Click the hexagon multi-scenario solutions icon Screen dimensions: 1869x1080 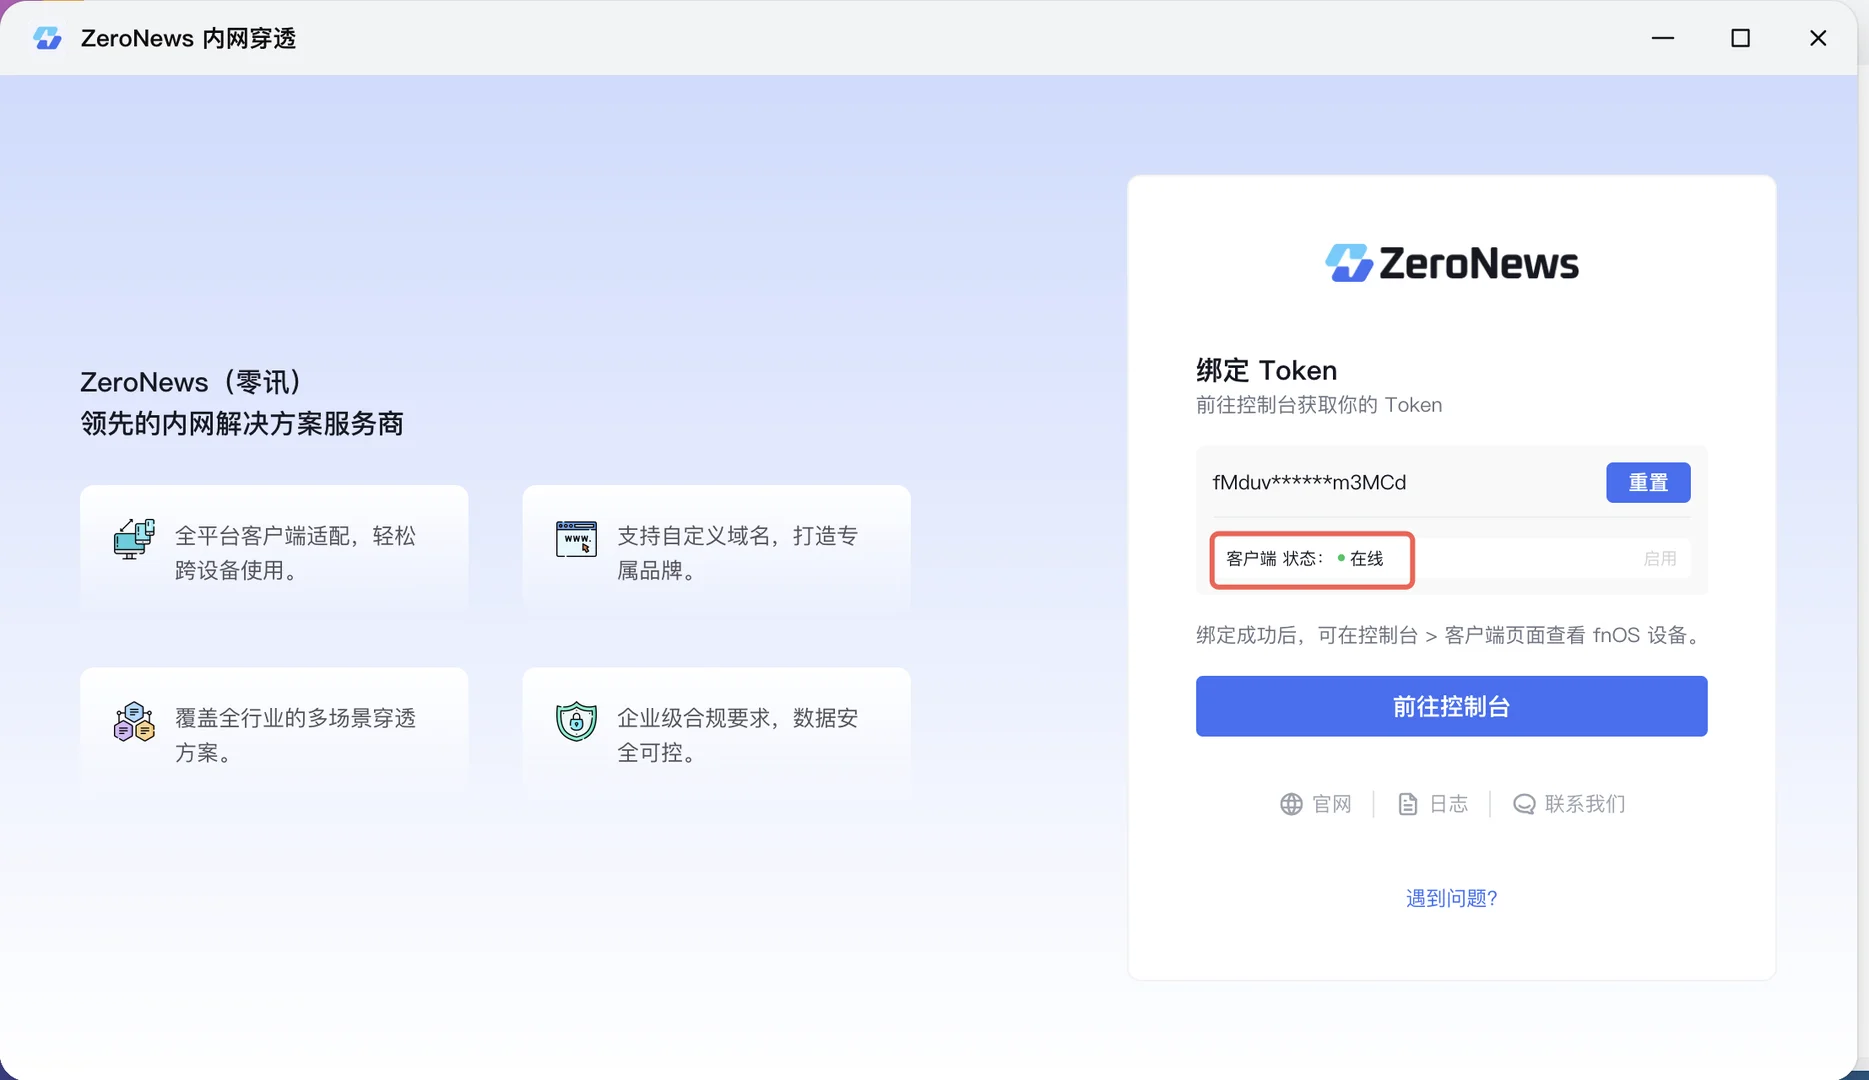pos(134,721)
